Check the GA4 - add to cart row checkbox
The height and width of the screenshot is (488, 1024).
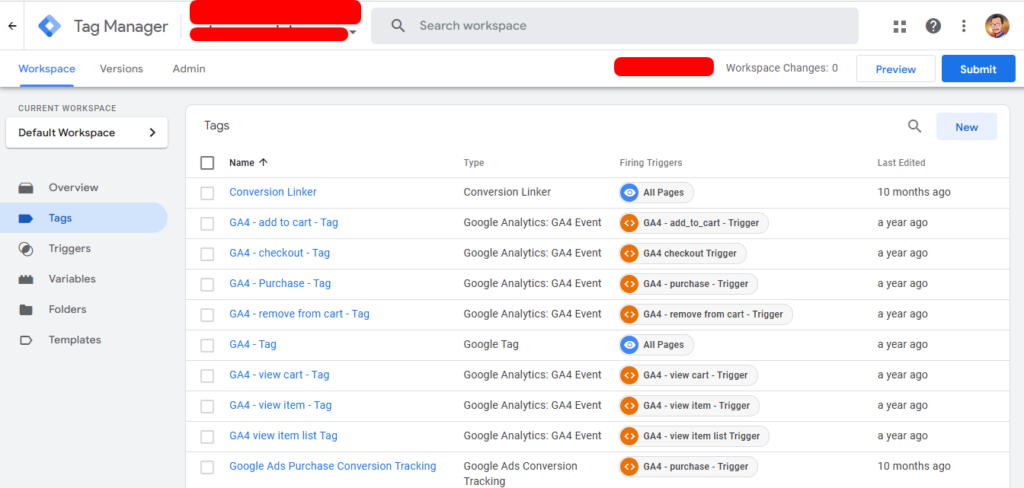click(207, 223)
